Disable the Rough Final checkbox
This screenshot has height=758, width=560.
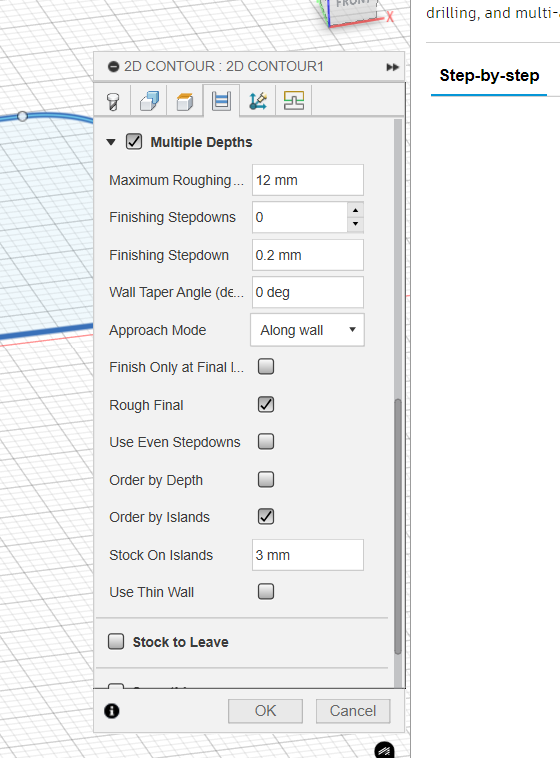pos(266,404)
